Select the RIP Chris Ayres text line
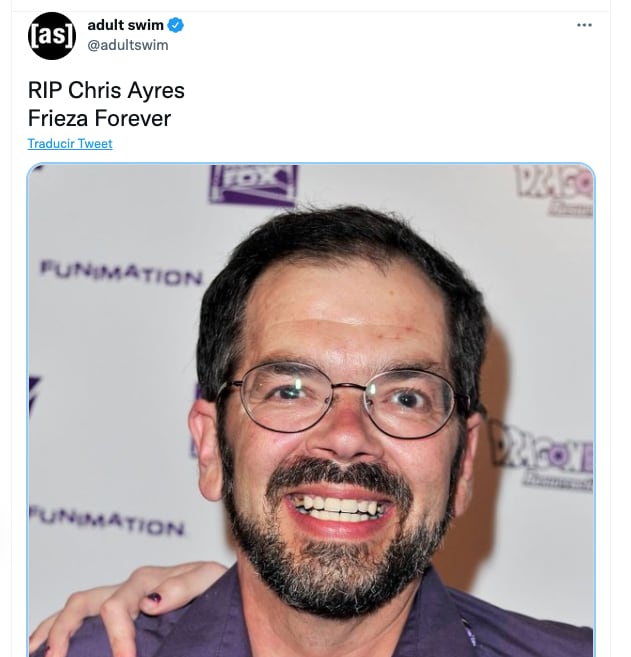Image resolution: width=631 pixels, height=657 pixels. click(106, 90)
